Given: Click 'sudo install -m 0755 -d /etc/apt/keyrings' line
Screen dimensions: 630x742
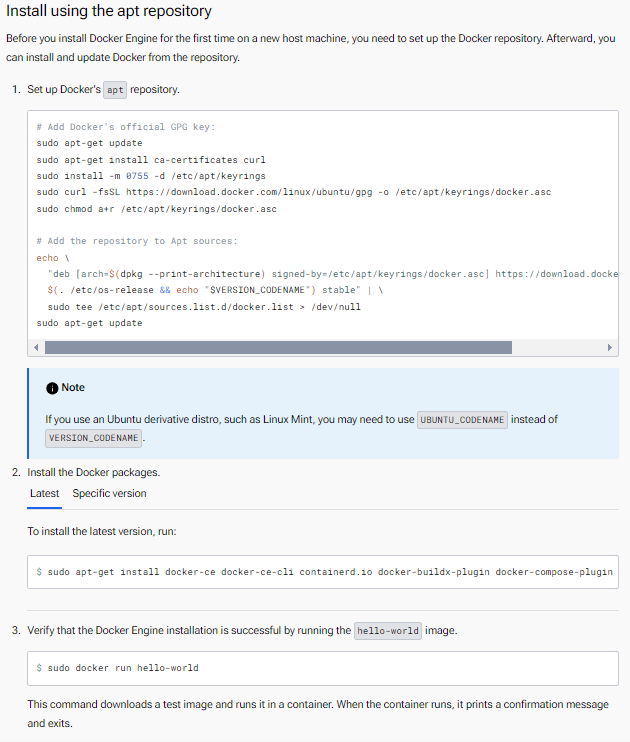Looking at the screenshot, I should pos(151,176).
